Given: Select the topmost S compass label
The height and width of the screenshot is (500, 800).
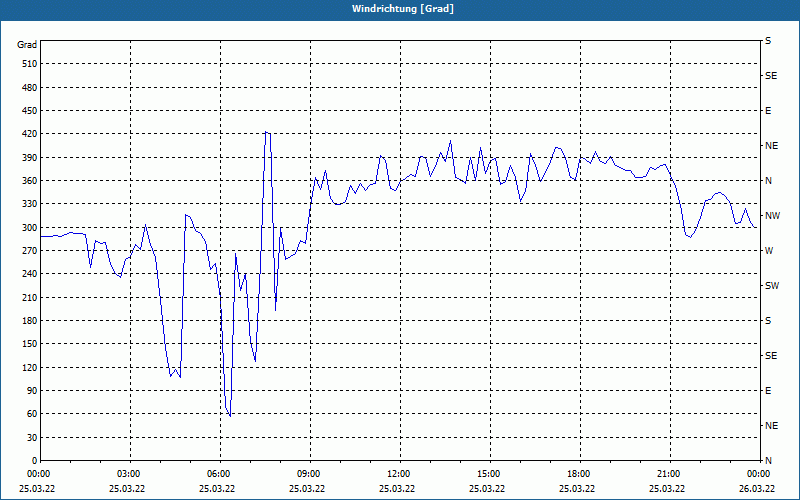Looking at the screenshot, I should (x=768, y=41).
